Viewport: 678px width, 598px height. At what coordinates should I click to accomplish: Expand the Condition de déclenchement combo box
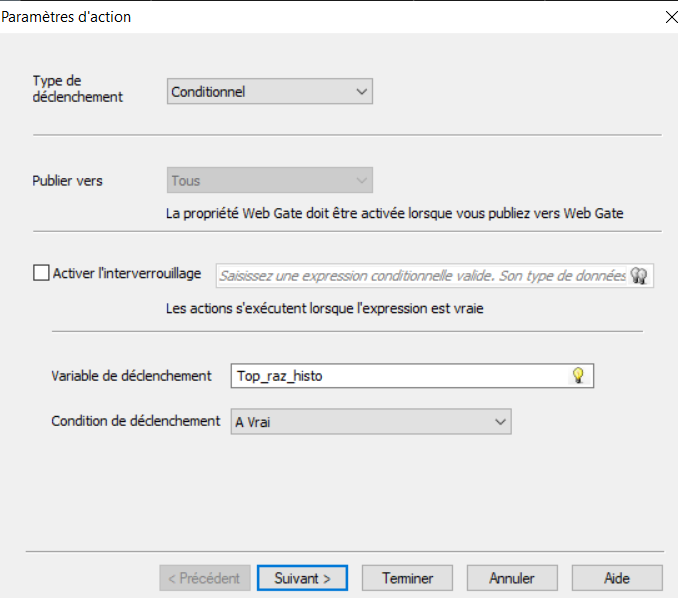tap(370, 422)
